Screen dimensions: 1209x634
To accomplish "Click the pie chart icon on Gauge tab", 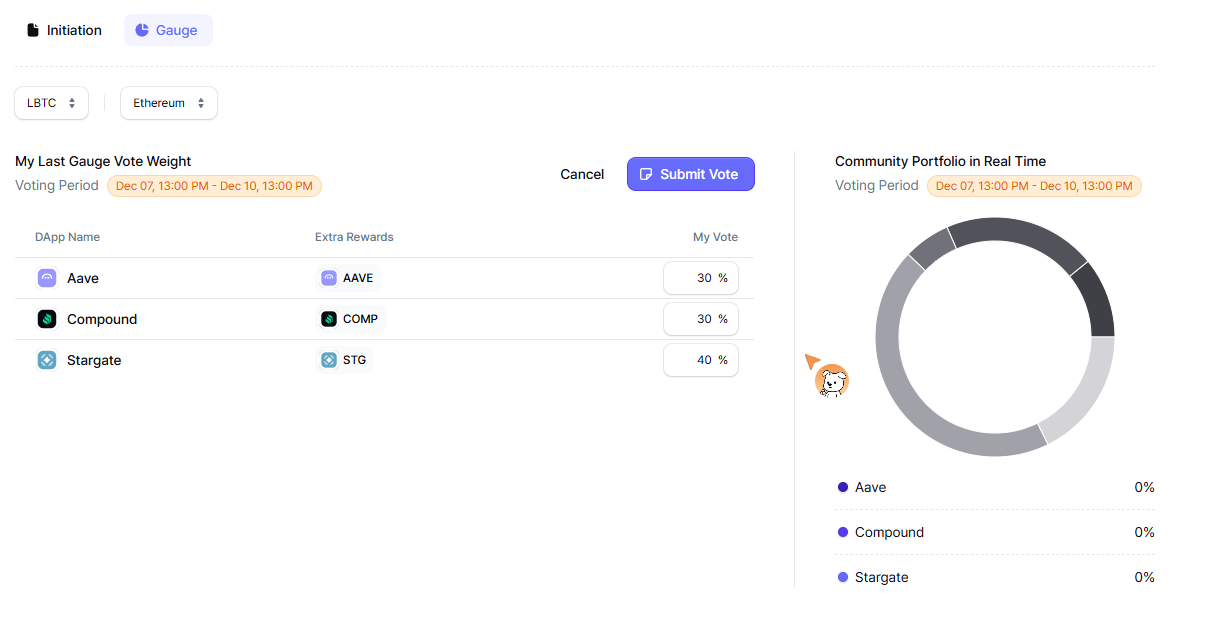I will pos(142,30).
